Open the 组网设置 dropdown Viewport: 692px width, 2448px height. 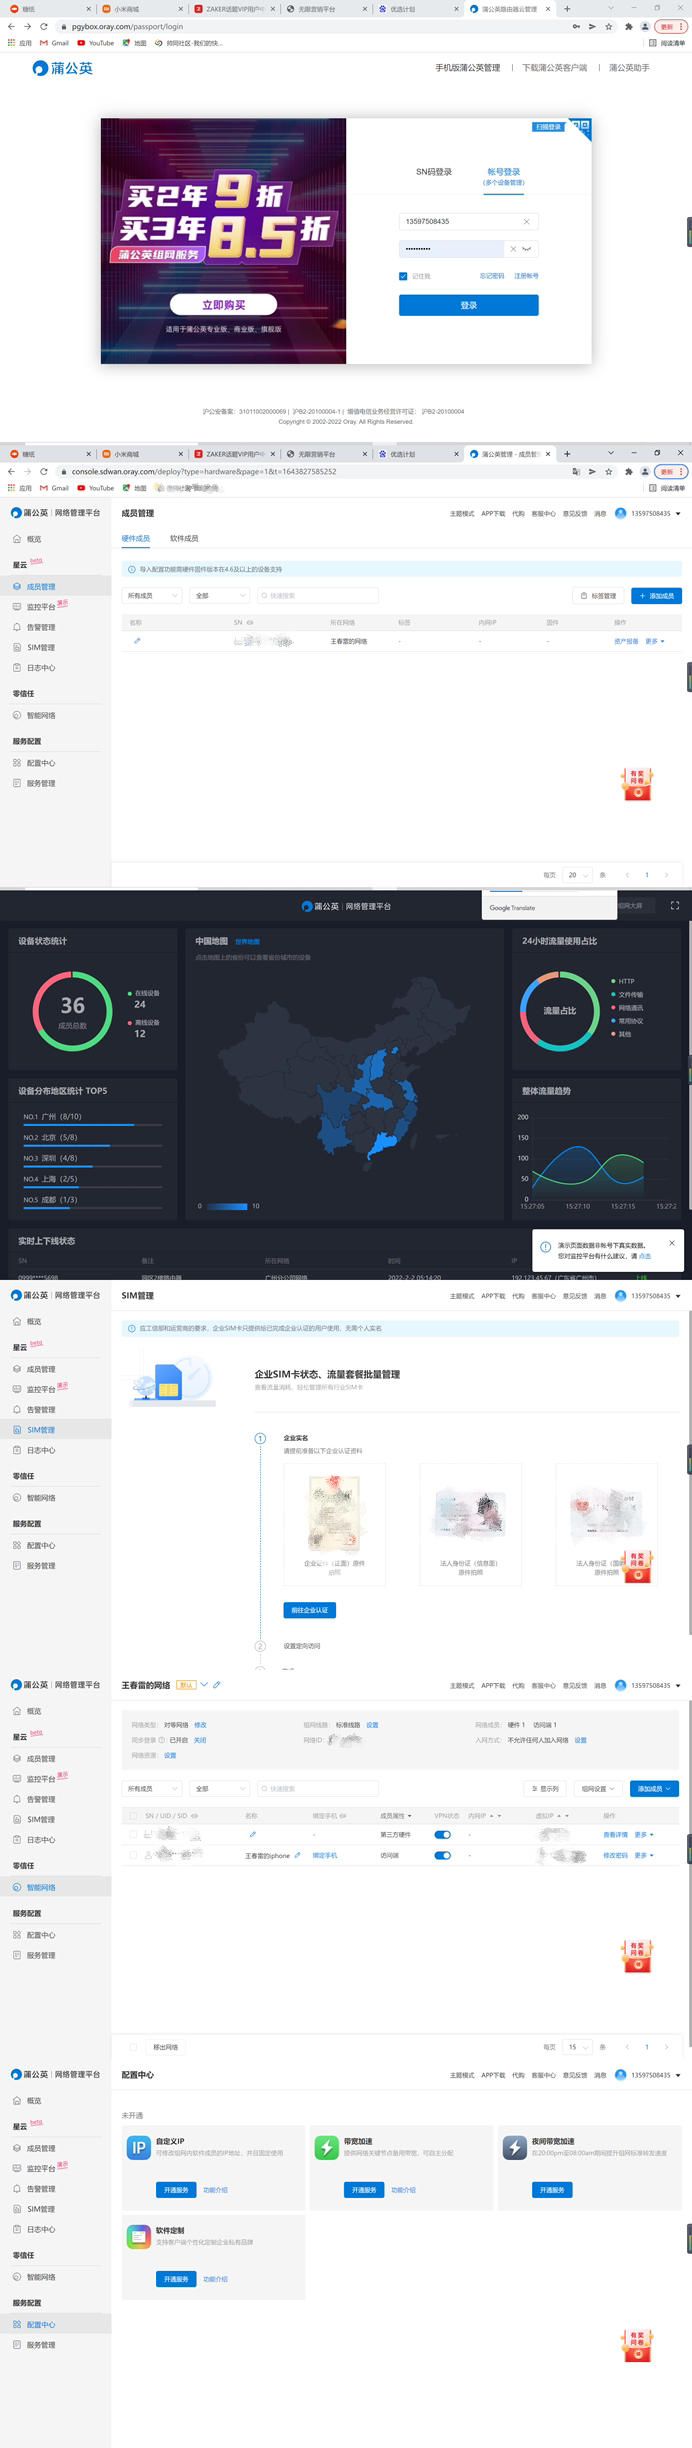(x=598, y=1788)
